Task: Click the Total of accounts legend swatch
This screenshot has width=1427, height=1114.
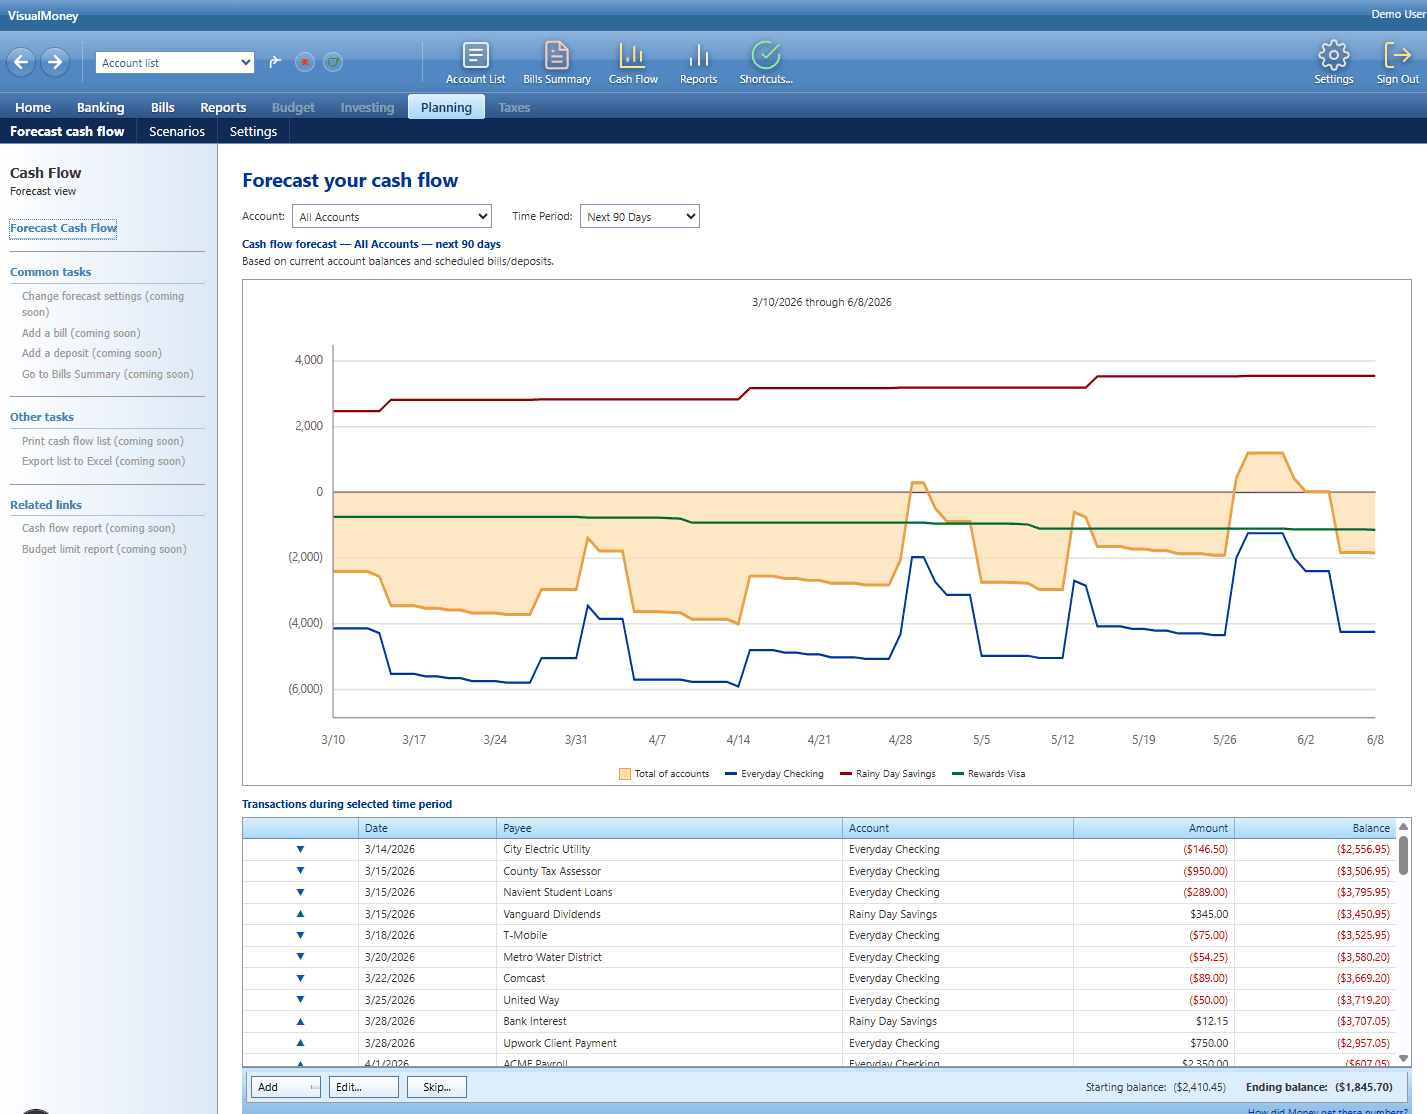Action: [625, 774]
